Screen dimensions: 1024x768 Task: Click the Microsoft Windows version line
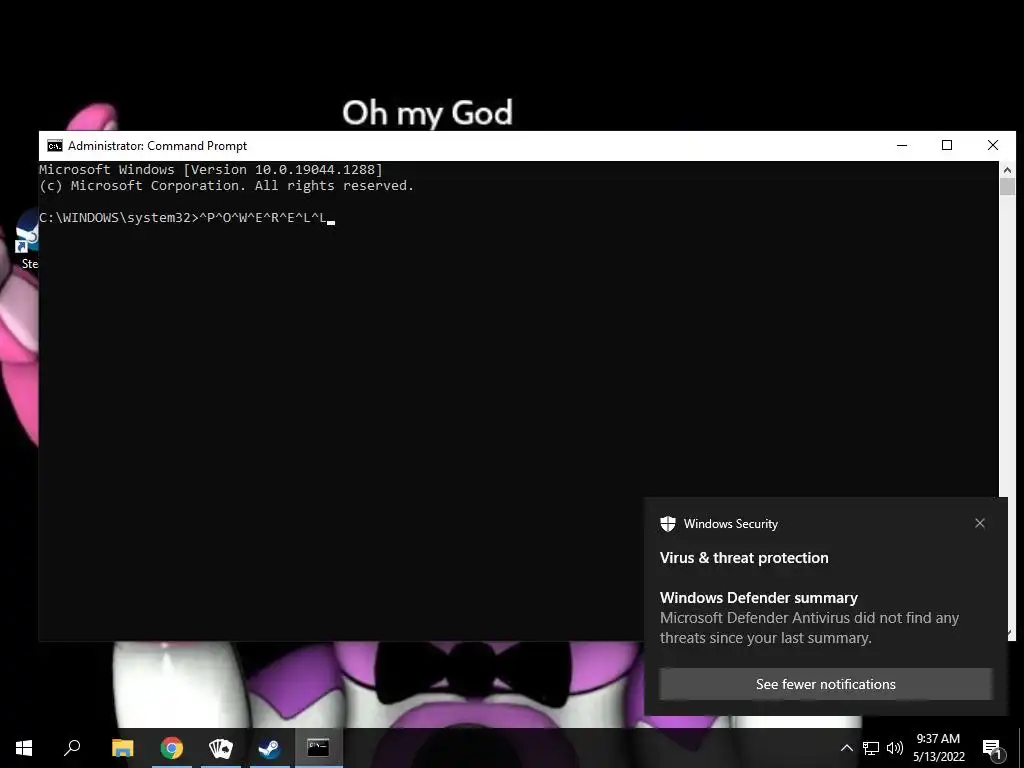211,169
